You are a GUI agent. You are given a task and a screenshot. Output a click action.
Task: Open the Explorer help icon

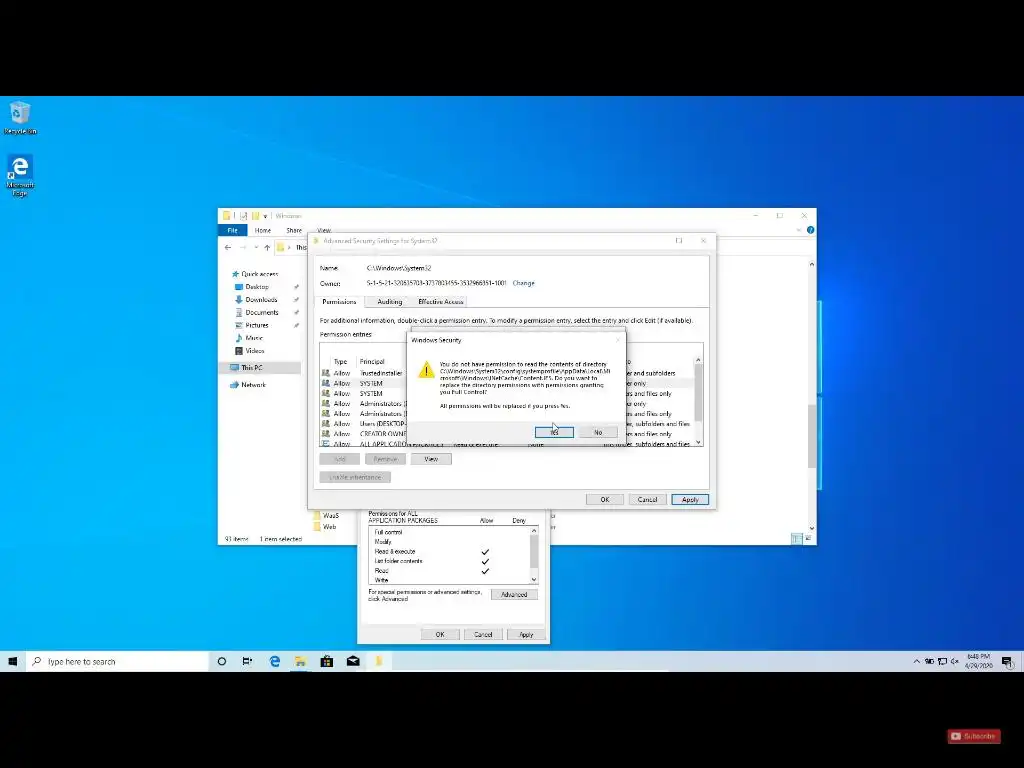tap(810, 231)
